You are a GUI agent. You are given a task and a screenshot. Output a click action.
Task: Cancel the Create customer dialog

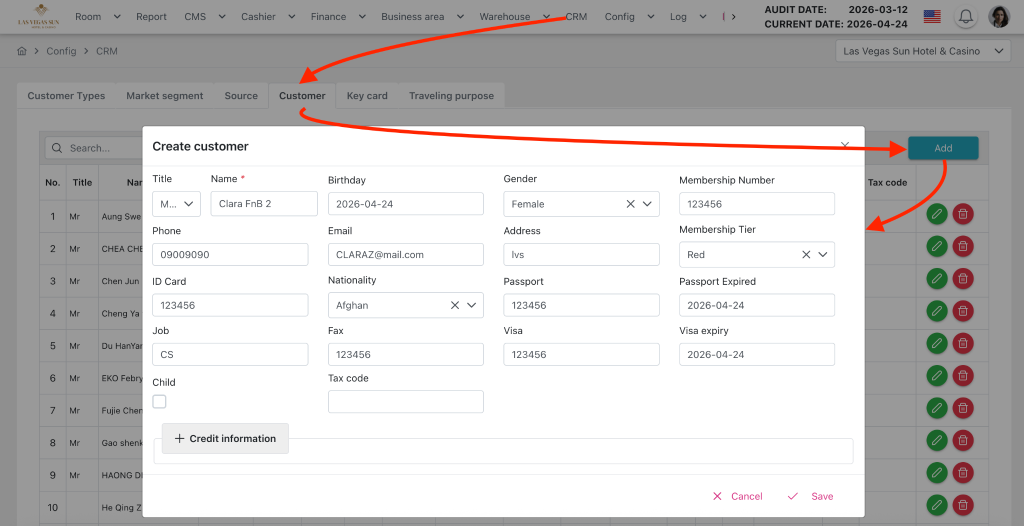click(x=737, y=496)
